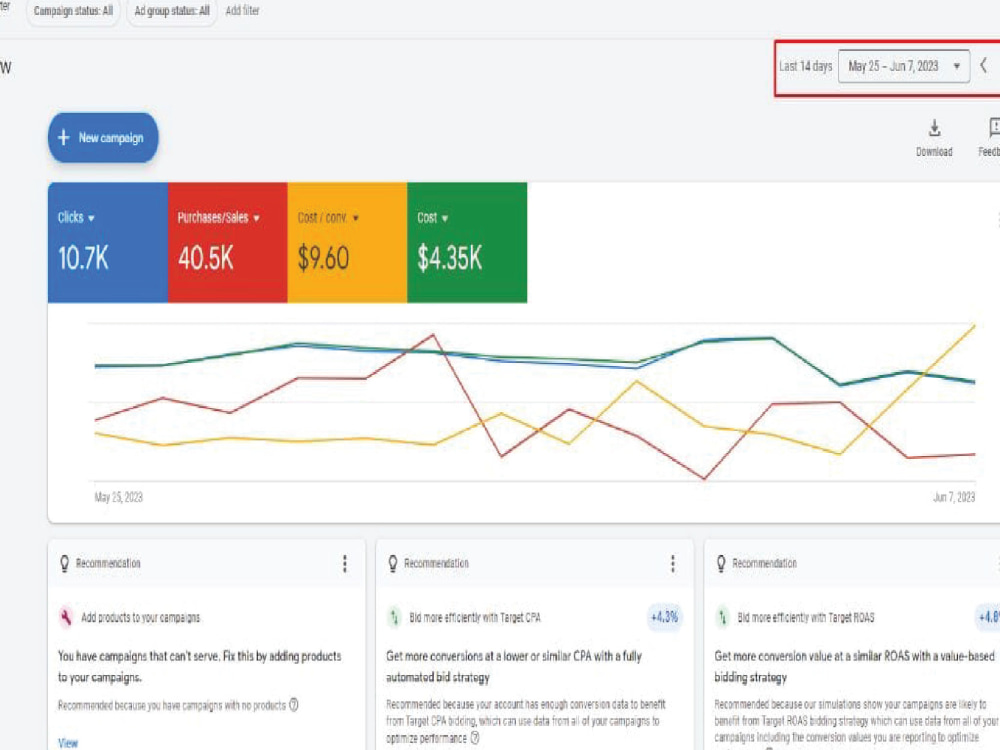Click the 10.7K clicks value

tap(84, 258)
